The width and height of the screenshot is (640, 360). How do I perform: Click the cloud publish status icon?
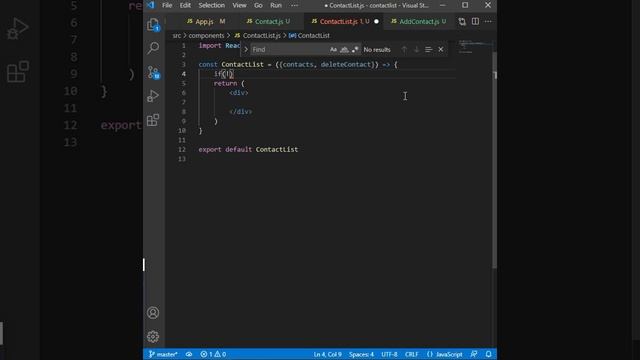[189, 354]
